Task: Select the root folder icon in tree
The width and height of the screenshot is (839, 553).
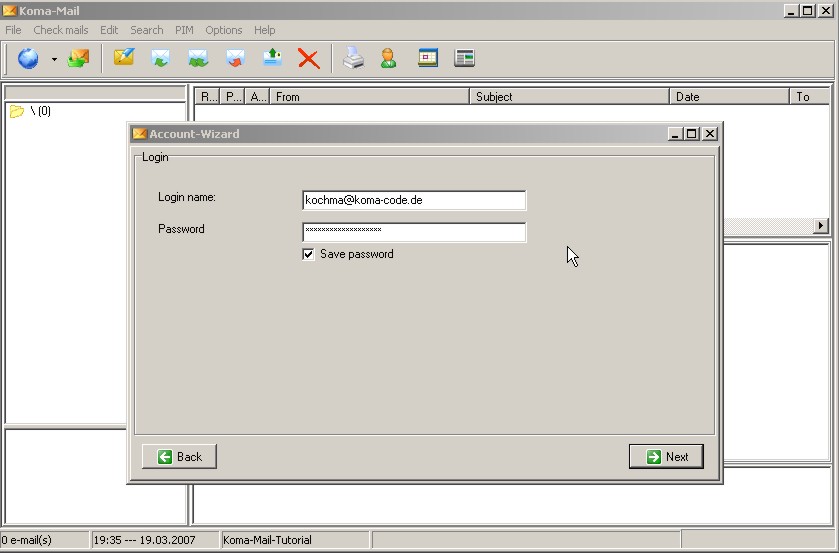Action: click(17, 111)
